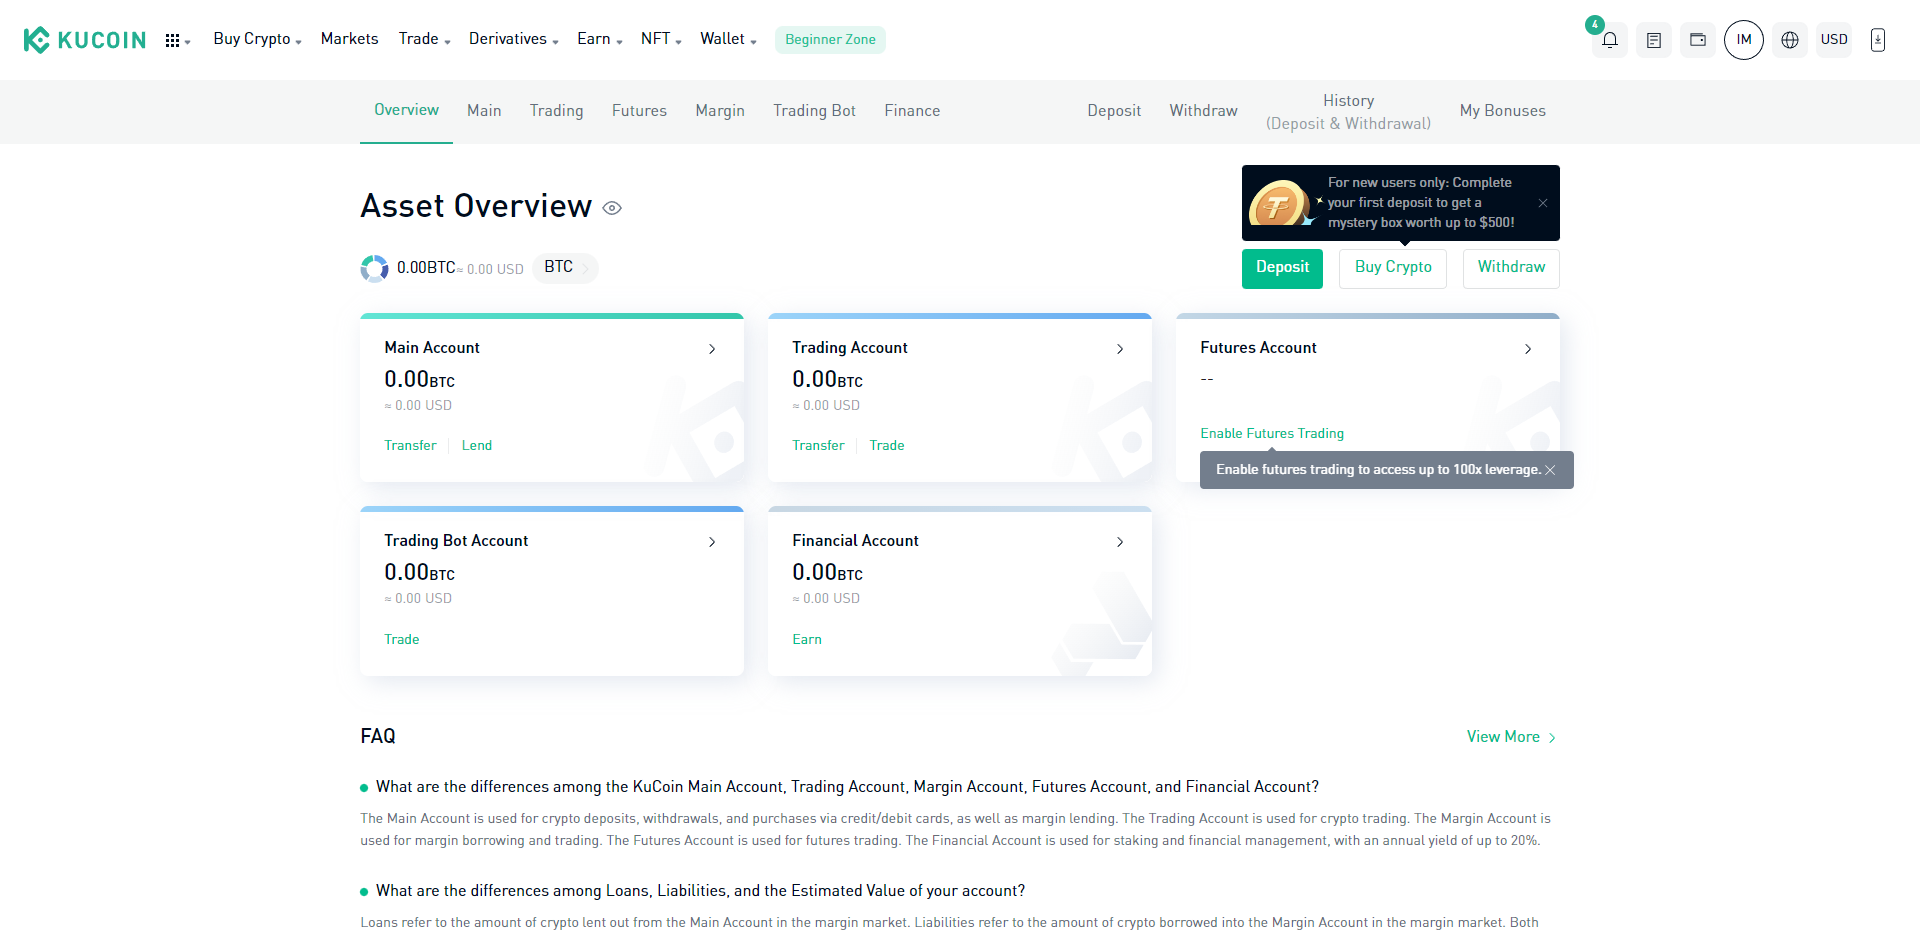The image size is (1920, 937).
Task: Click the asset donut chart icon
Action: click(374, 268)
